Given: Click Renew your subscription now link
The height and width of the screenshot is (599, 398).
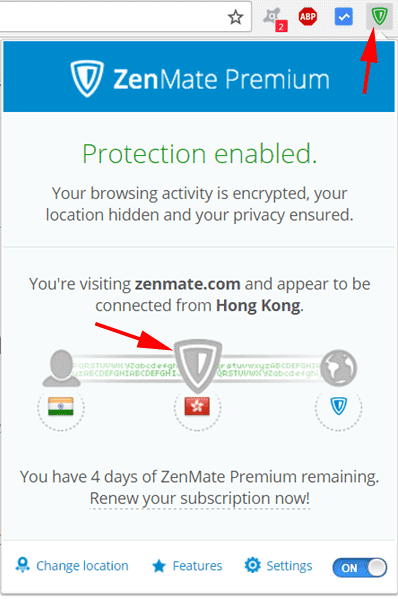Looking at the screenshot, I should 199,498.
